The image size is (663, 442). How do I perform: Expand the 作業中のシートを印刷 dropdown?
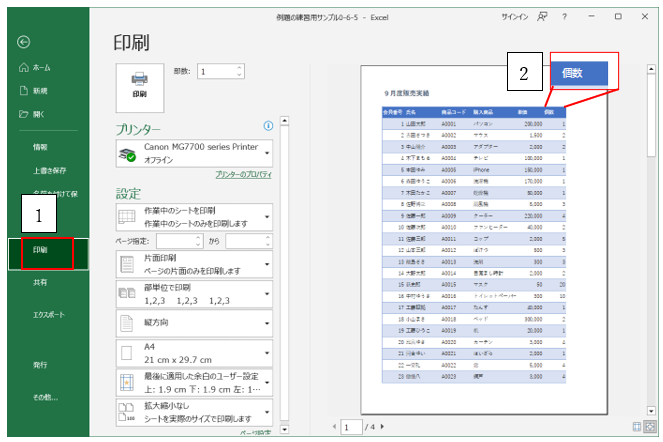point(195,217)
